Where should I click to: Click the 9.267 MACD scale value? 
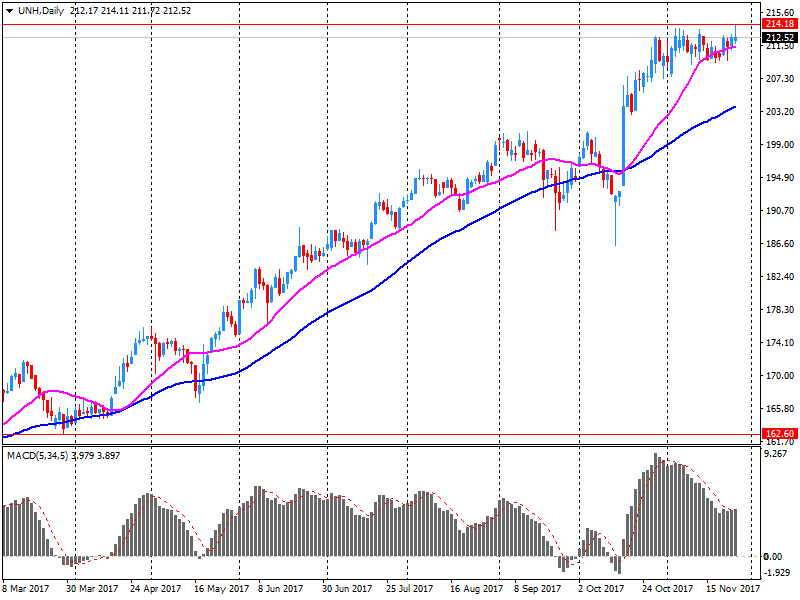(775, 454)
